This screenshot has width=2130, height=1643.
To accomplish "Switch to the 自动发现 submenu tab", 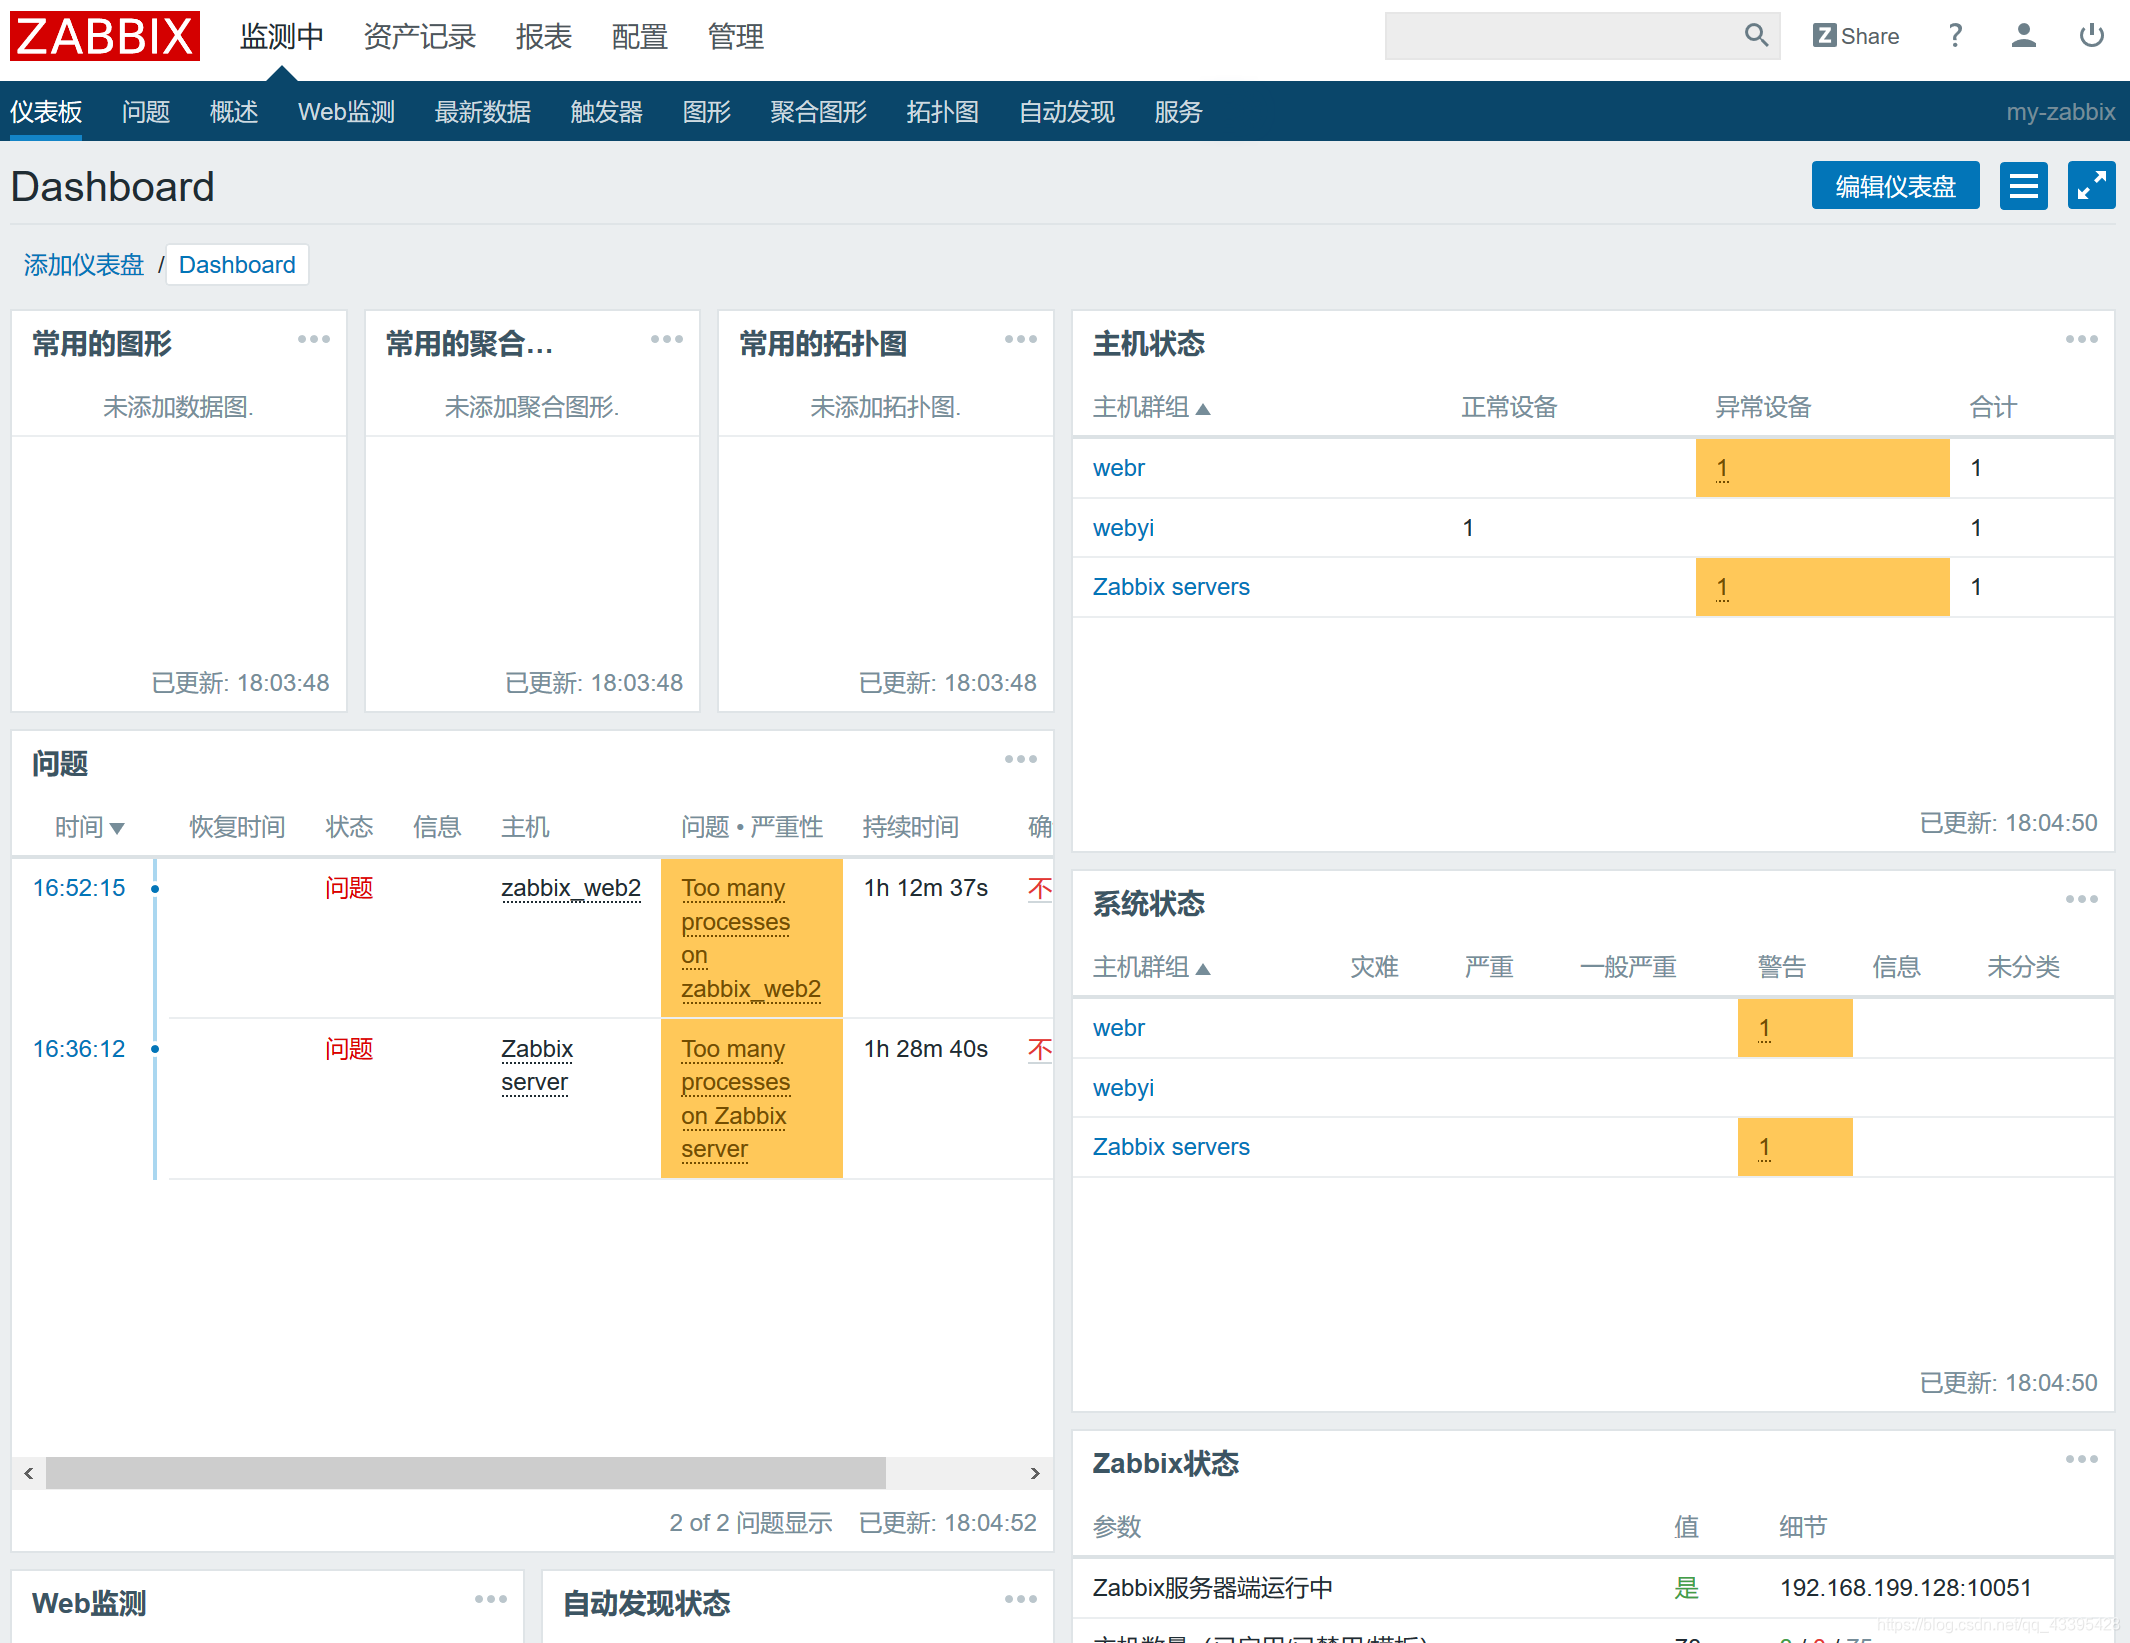I will coord(1067,112).
